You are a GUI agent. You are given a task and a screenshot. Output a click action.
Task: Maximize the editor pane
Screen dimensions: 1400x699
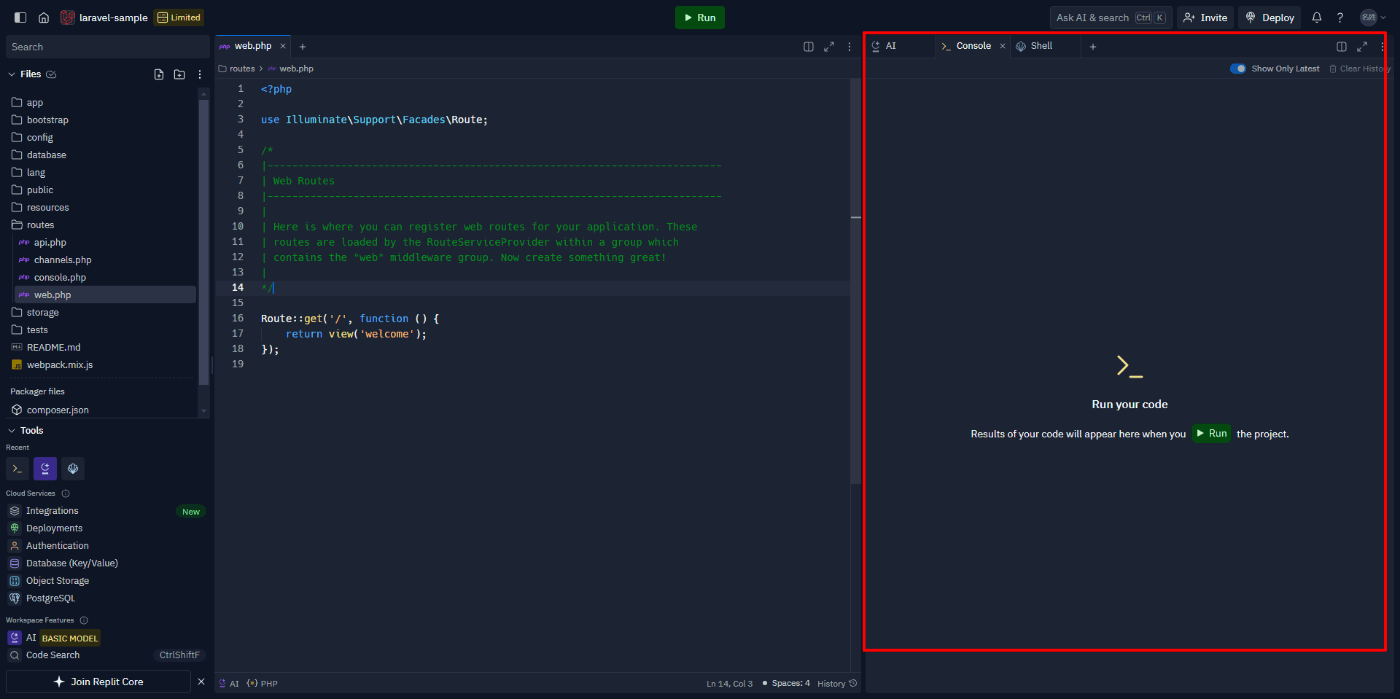pyautogui.click(x=829, y=46)
